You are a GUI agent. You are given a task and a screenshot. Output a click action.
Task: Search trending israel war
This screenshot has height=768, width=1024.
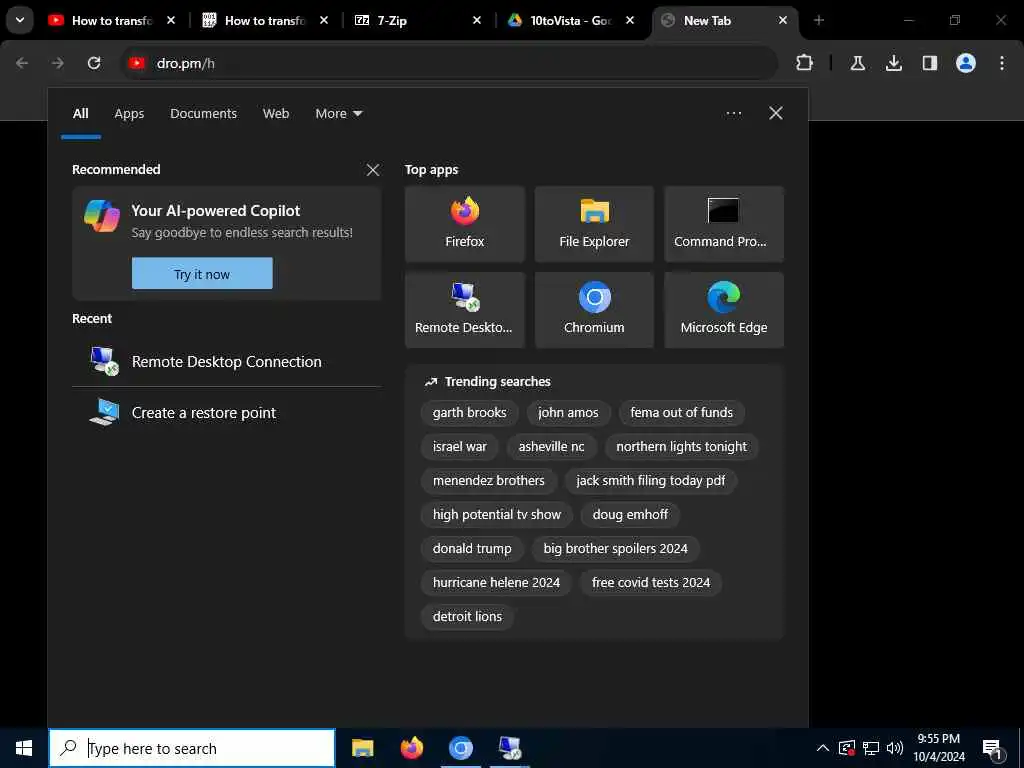click(460, 447)
